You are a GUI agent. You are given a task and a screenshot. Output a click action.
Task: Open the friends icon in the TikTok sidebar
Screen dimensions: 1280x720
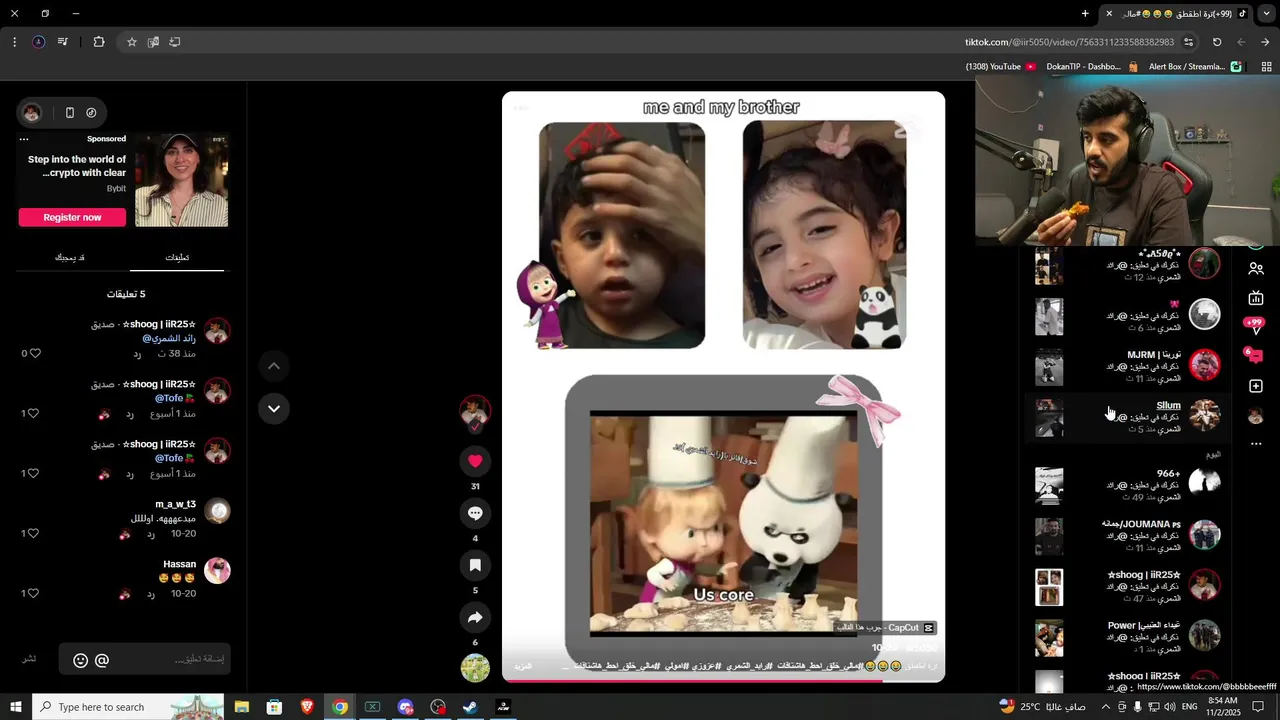coord(1256,268)
